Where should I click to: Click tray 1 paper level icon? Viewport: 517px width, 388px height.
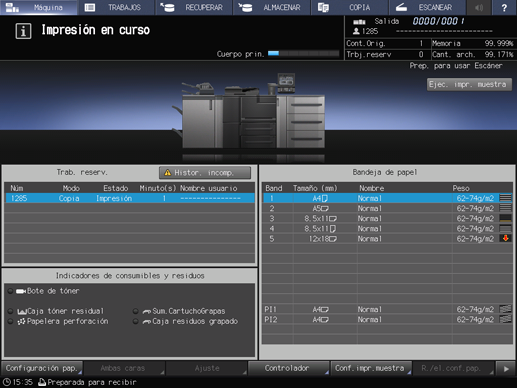[x=505, y=198]
